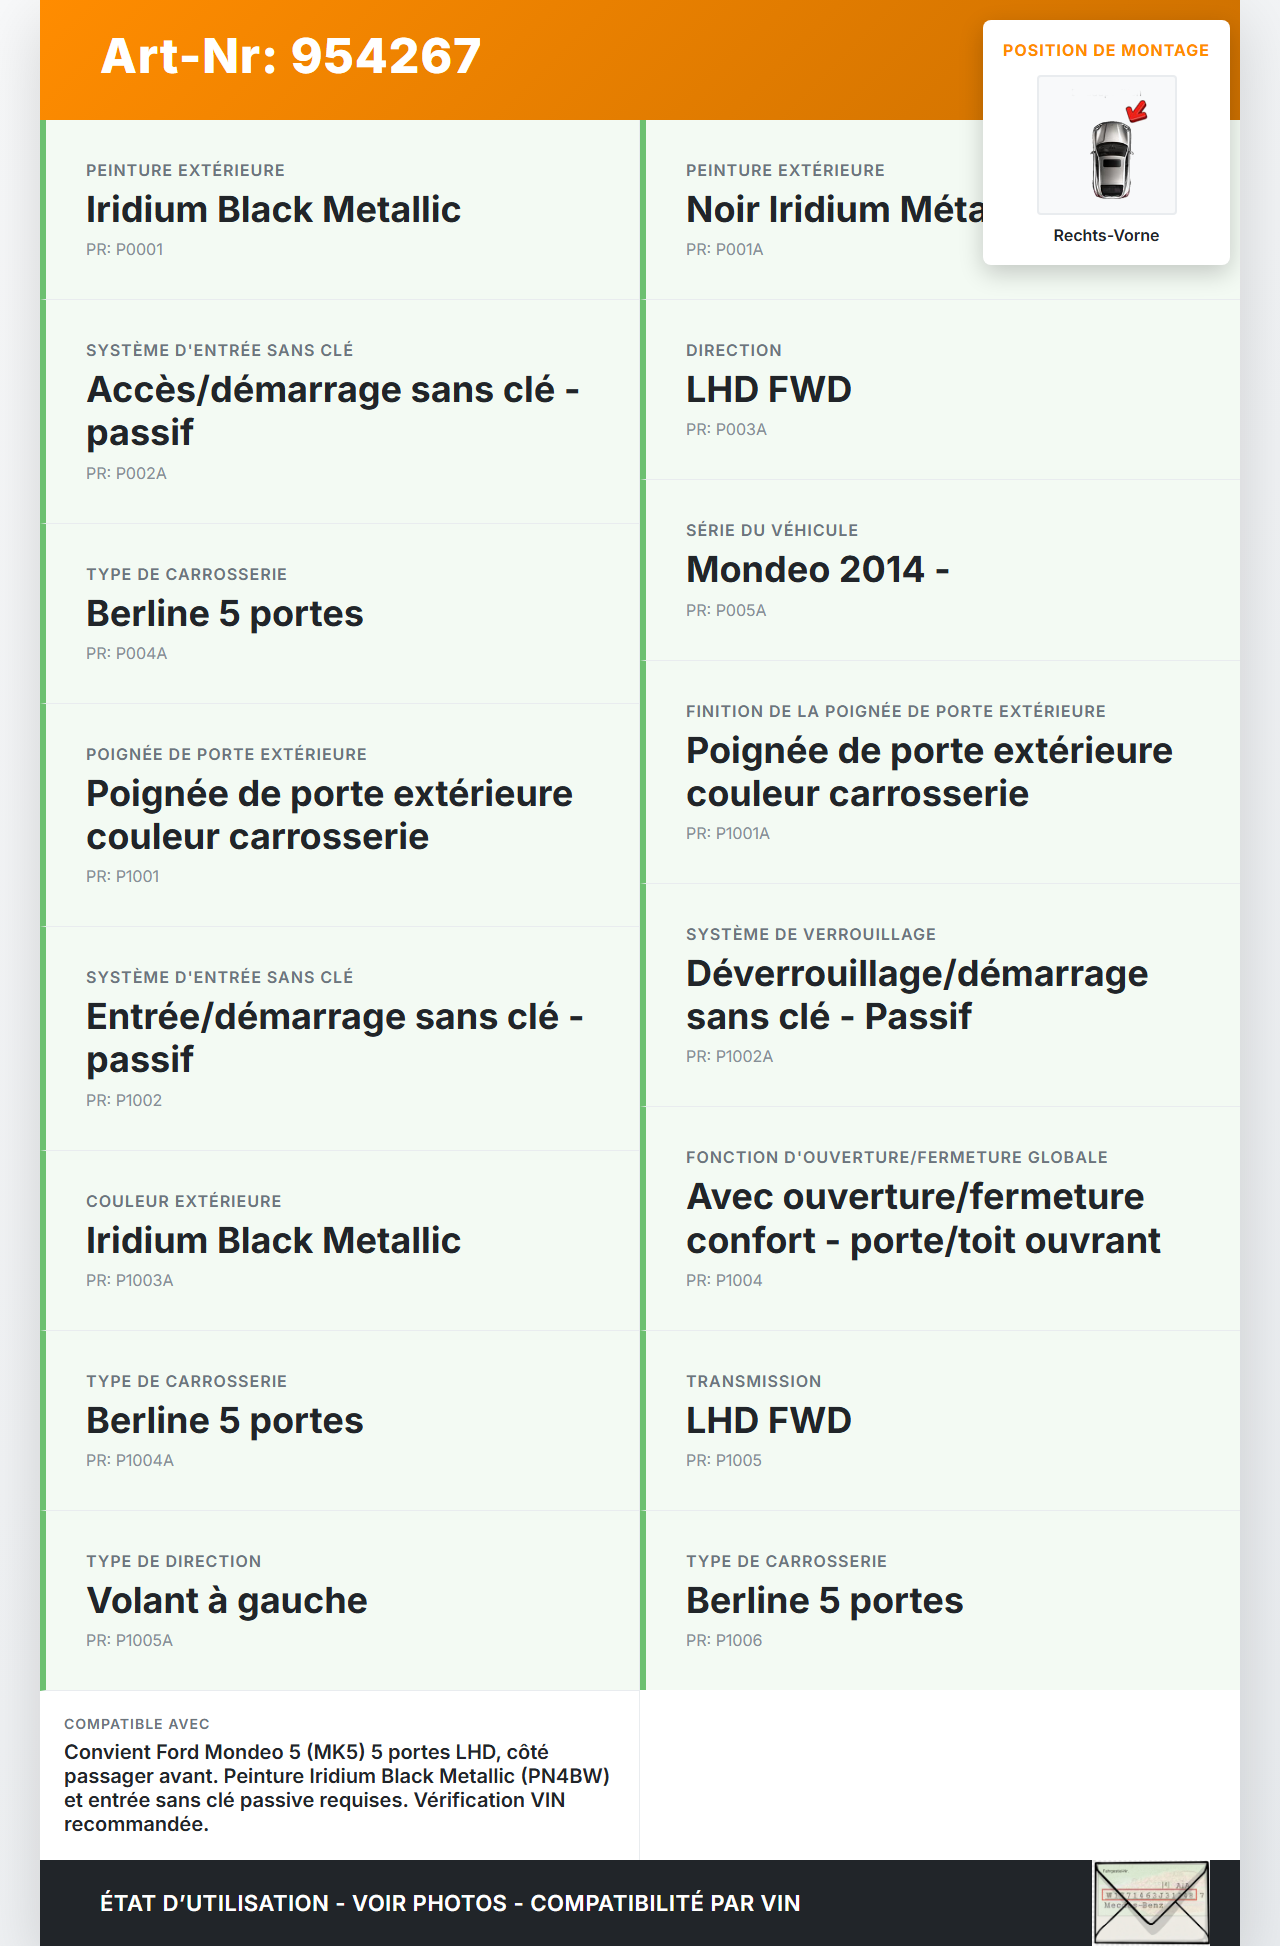Click the Art-Nr: 954267 heading
The image size is (1280, 1947).
(291, 56)
